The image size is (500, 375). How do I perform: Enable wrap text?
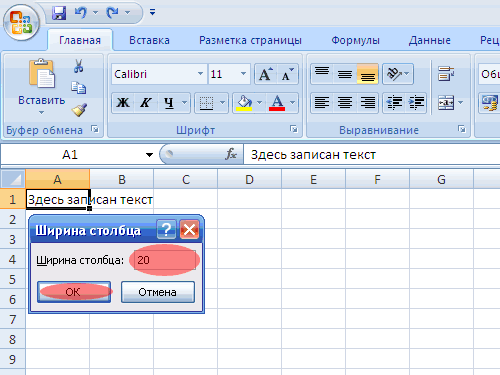[446, 74]
